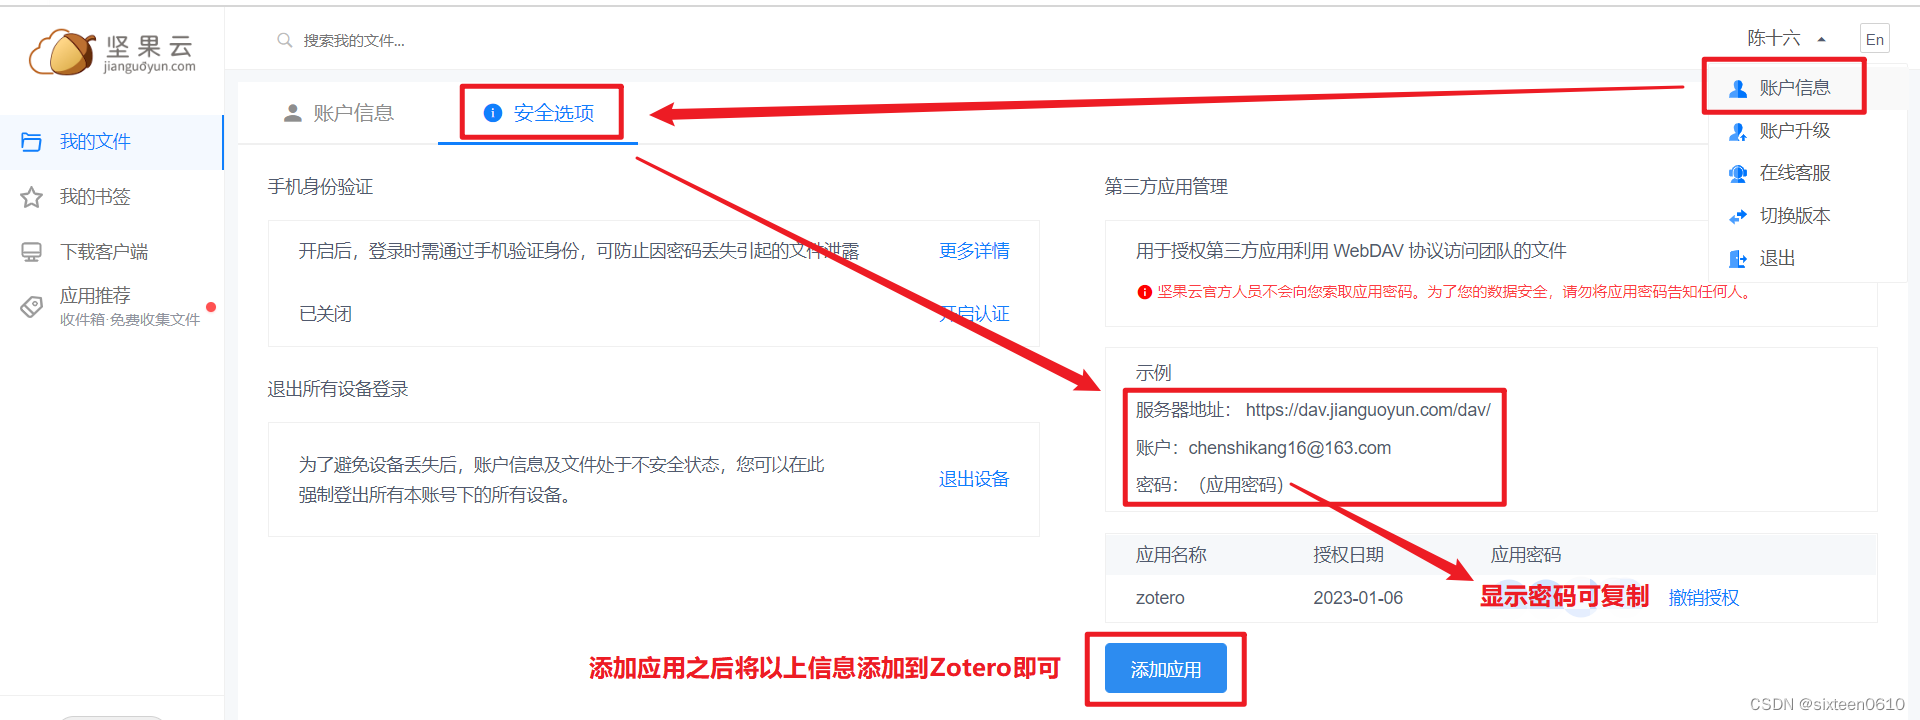This screenshot has height=720, width=1920.
Task: Click the 我的文件 folder icon
Action: click(31, 142)
